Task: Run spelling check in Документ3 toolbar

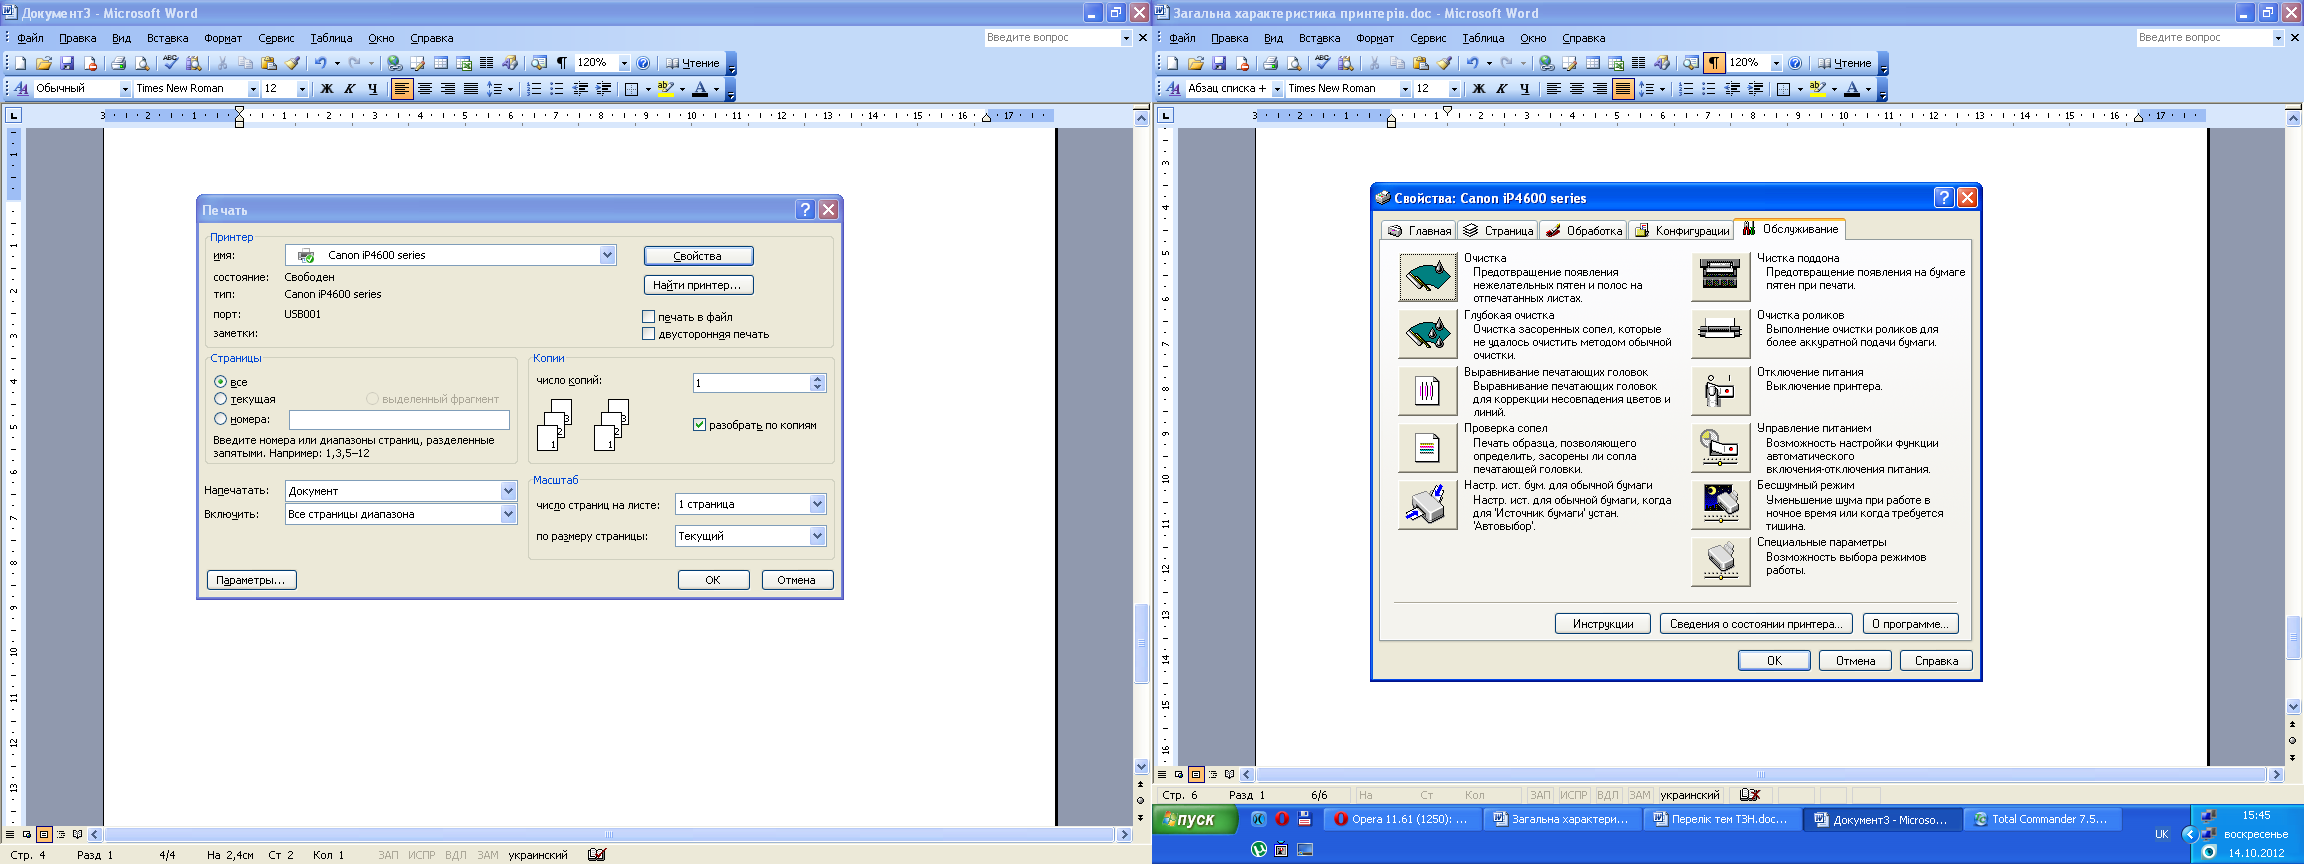Action: pos(170,63)
